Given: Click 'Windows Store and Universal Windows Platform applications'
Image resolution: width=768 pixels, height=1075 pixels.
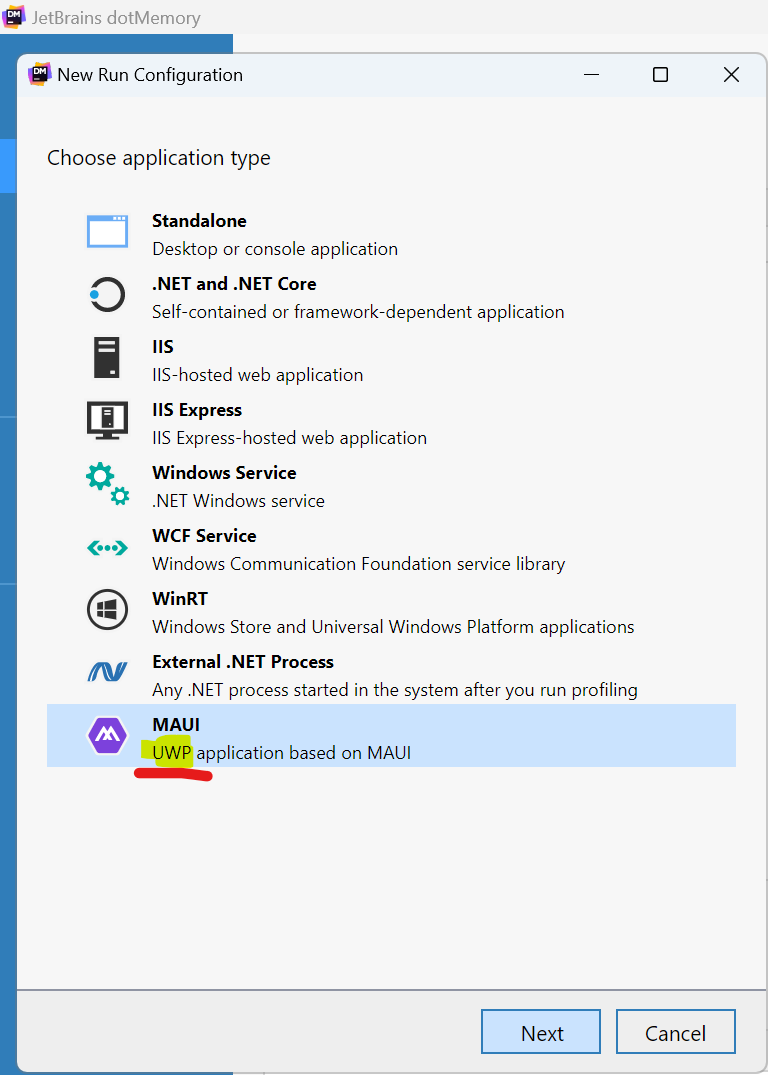Looking at the screenshot, I should [393, 627].
